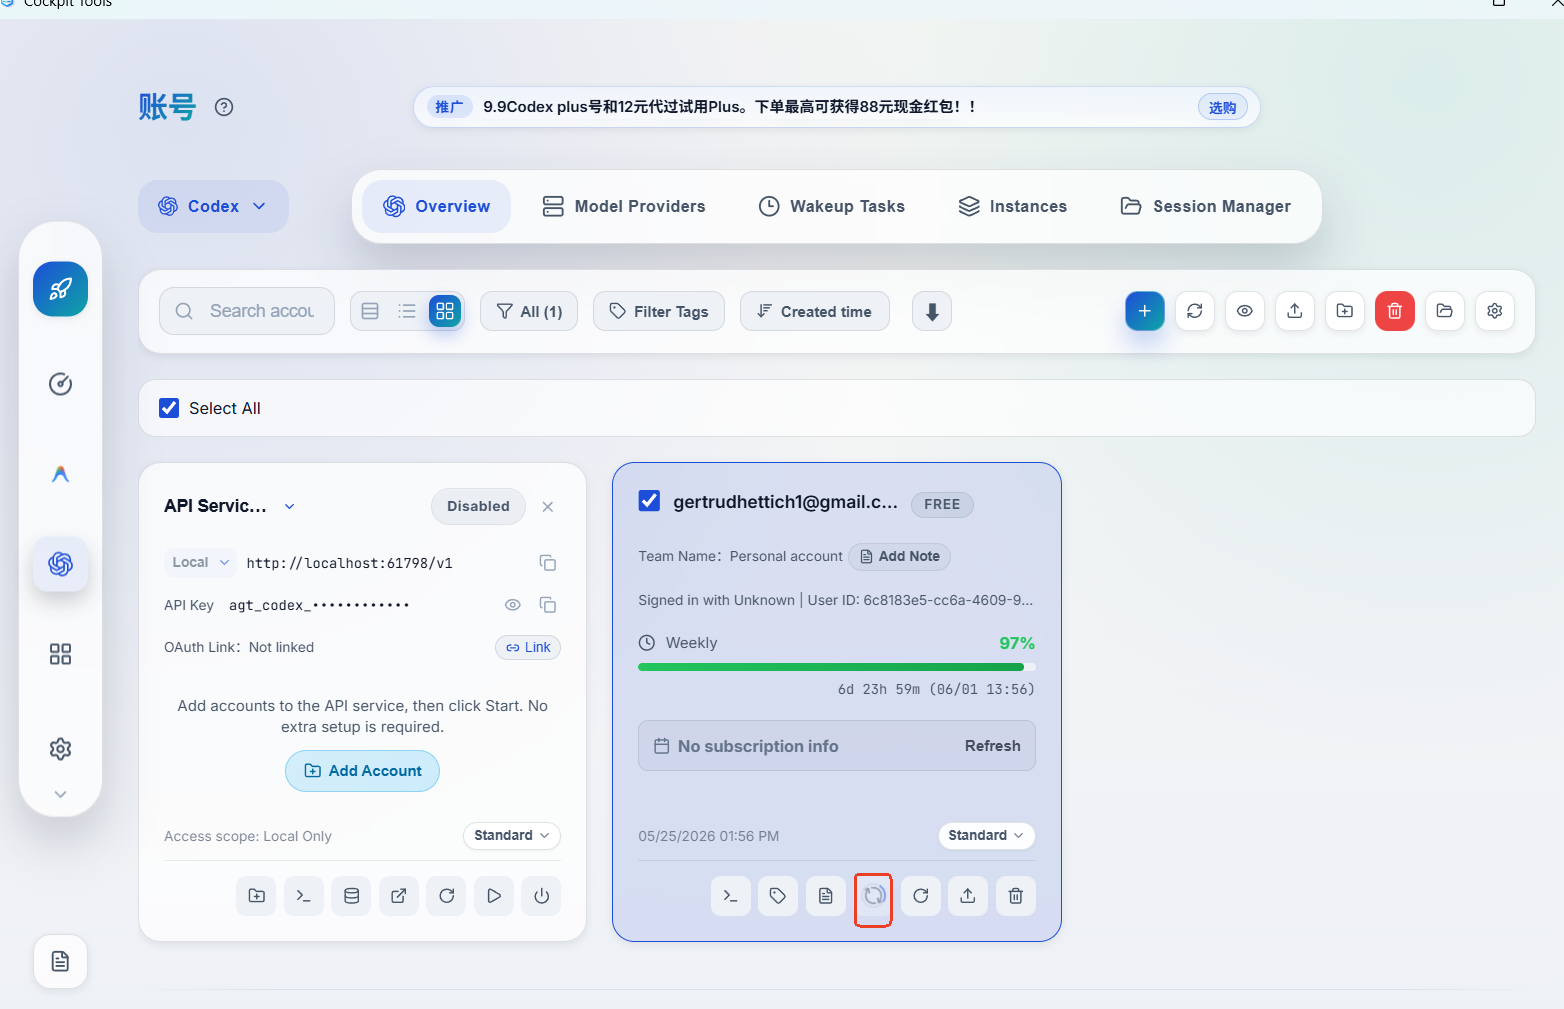Close the API Service card with X
The height and width of the screenshot is (1009, 1564).
548,507
